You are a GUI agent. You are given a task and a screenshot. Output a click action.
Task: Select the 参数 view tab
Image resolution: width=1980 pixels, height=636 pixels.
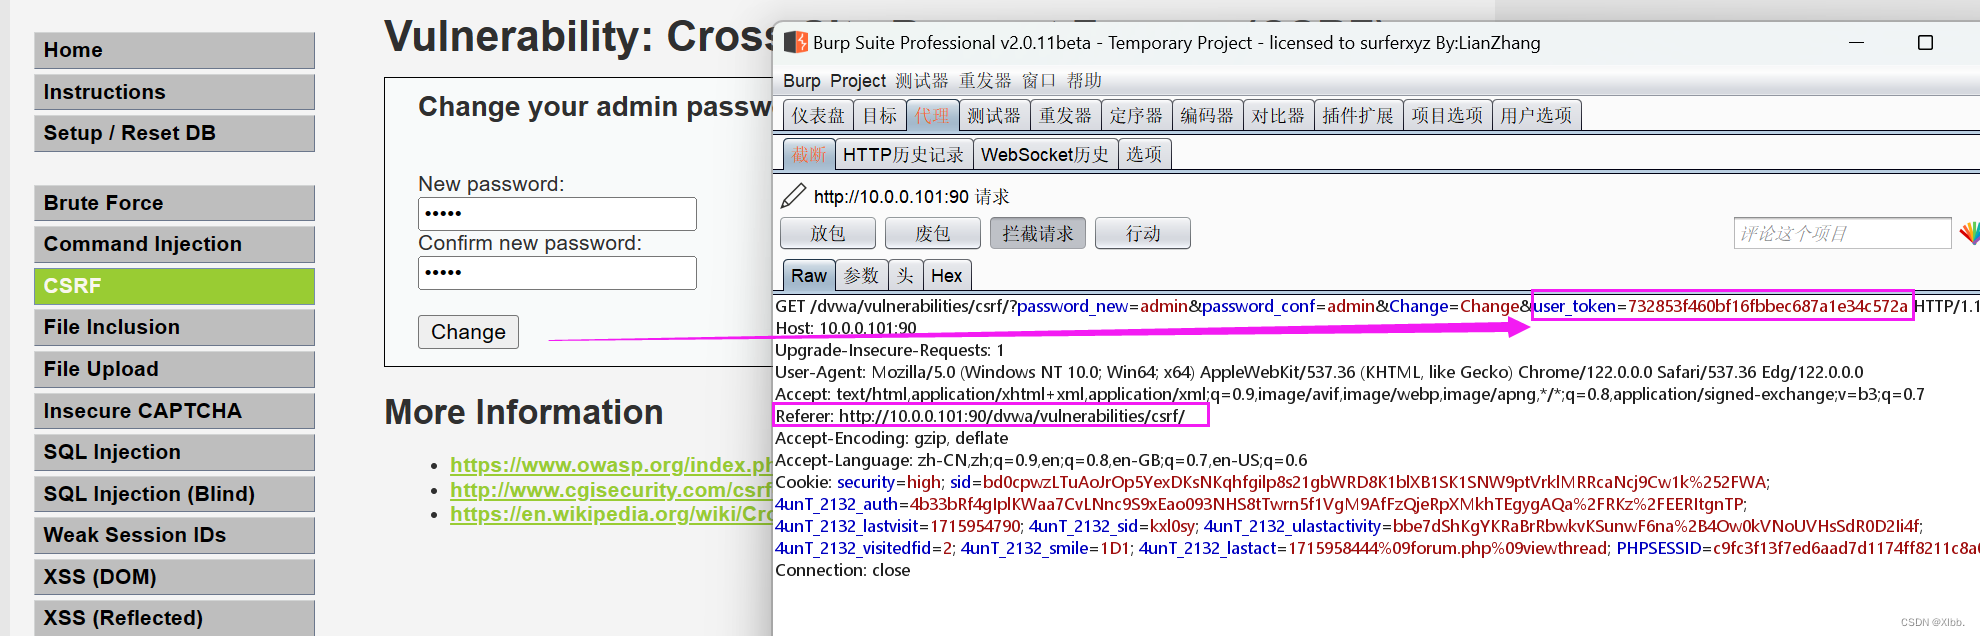[861, 275]
